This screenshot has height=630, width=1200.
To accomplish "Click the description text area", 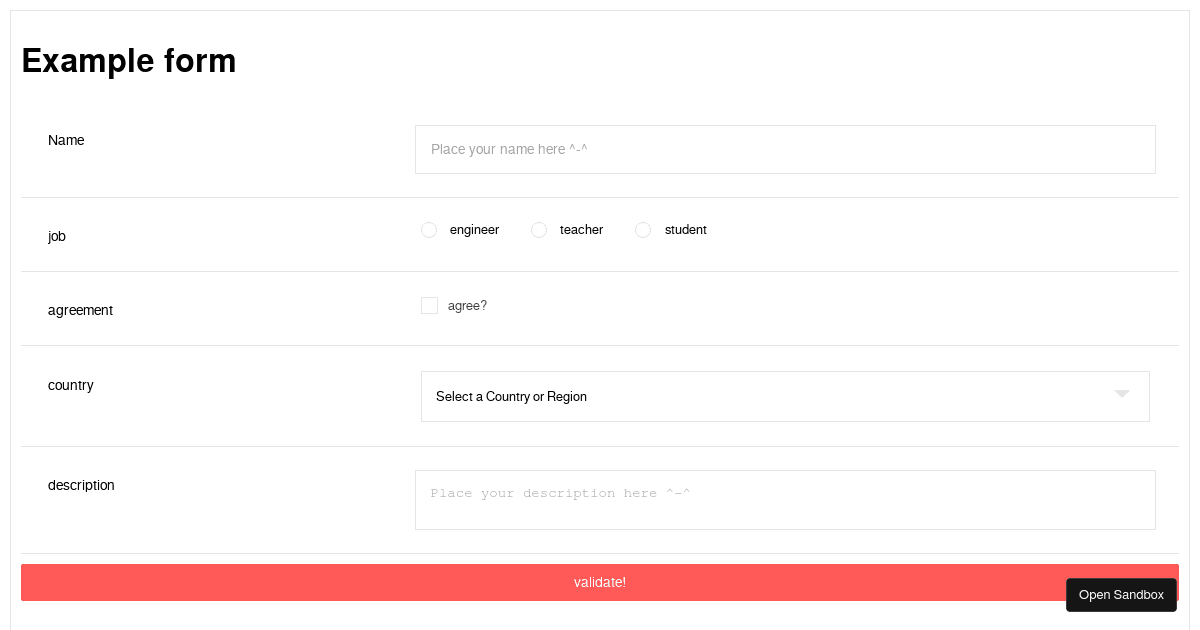I will pos(785,499).
